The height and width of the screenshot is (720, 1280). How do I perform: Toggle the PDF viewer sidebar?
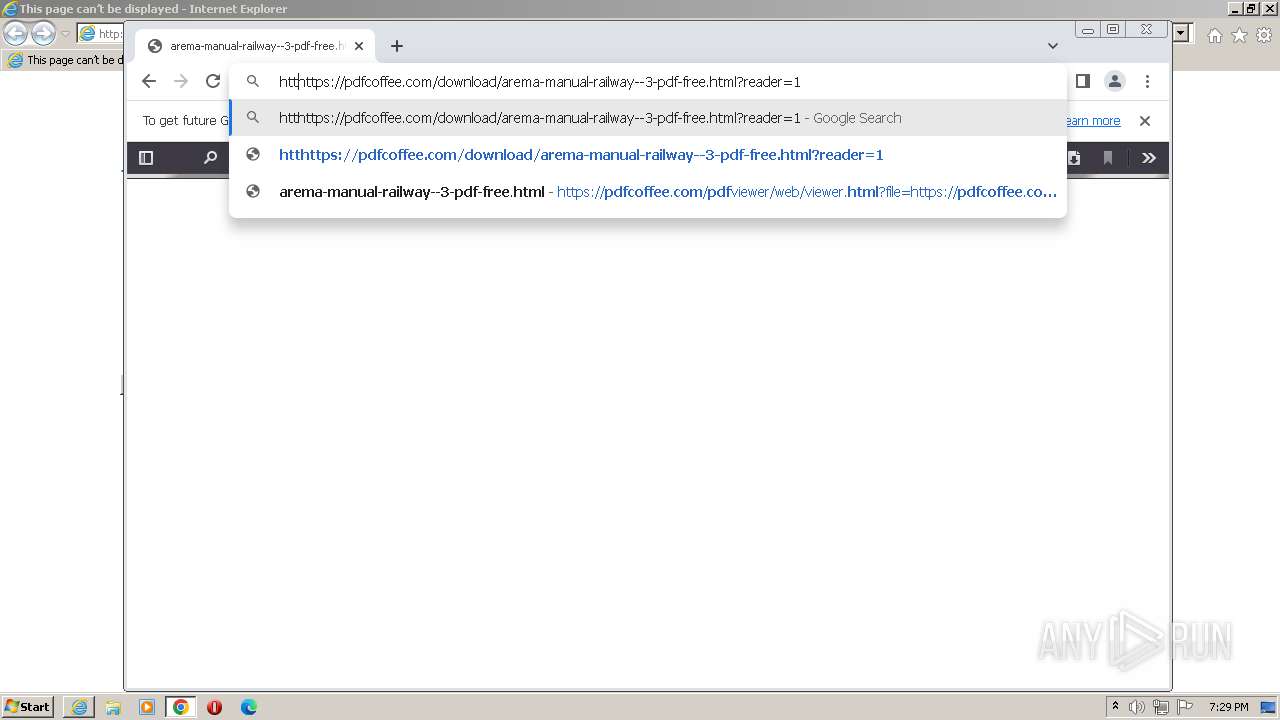[146, 158]
